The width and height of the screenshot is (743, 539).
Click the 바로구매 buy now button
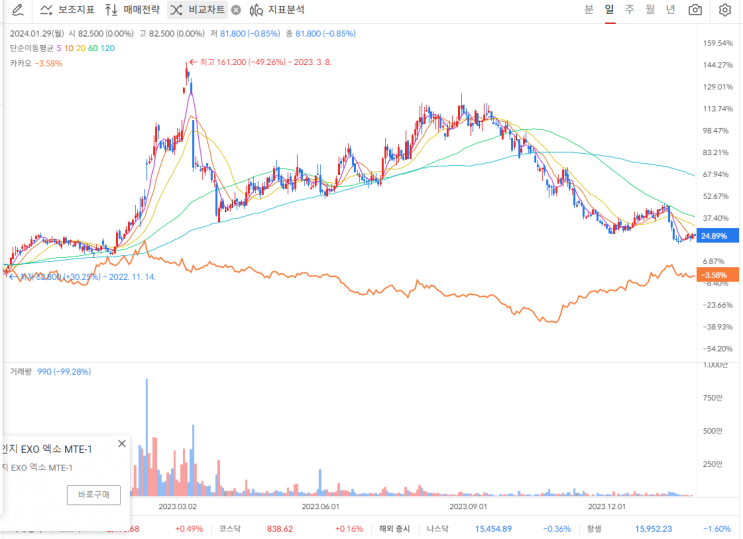(x=94, y=495)
